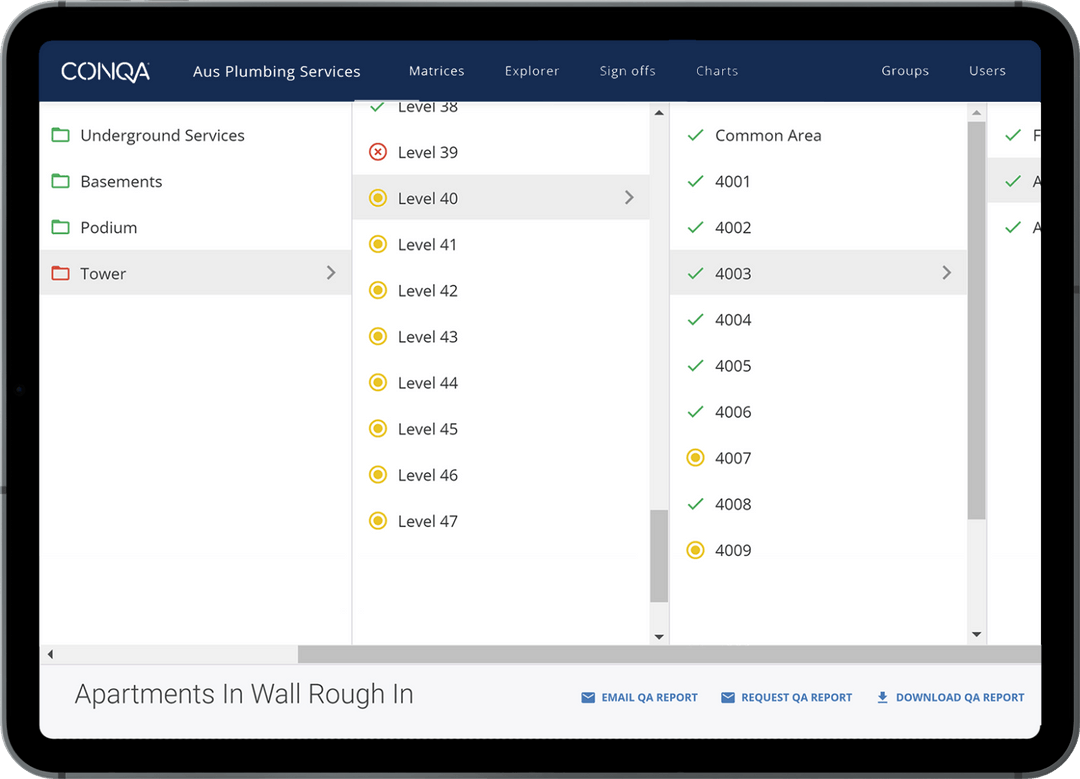This screenshot has width=1080, height=779.
Task: Click the levels list scroll-down arrow
Action: coord(659,636)
